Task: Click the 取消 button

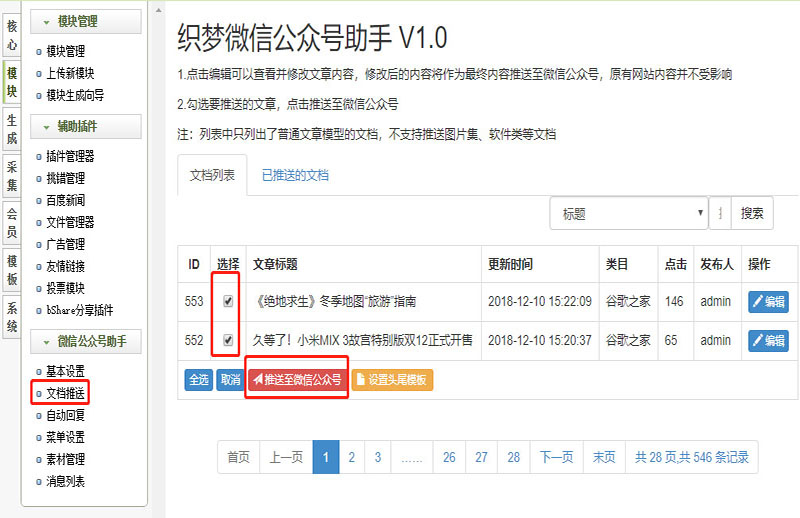Action: (230, 380)
